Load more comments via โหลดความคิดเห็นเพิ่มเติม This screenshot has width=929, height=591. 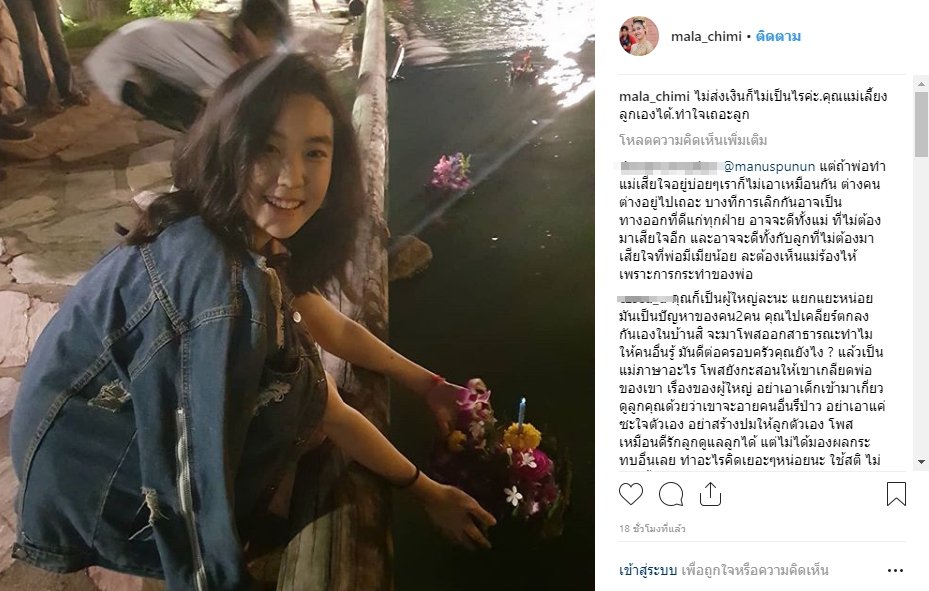coord(693,140)
